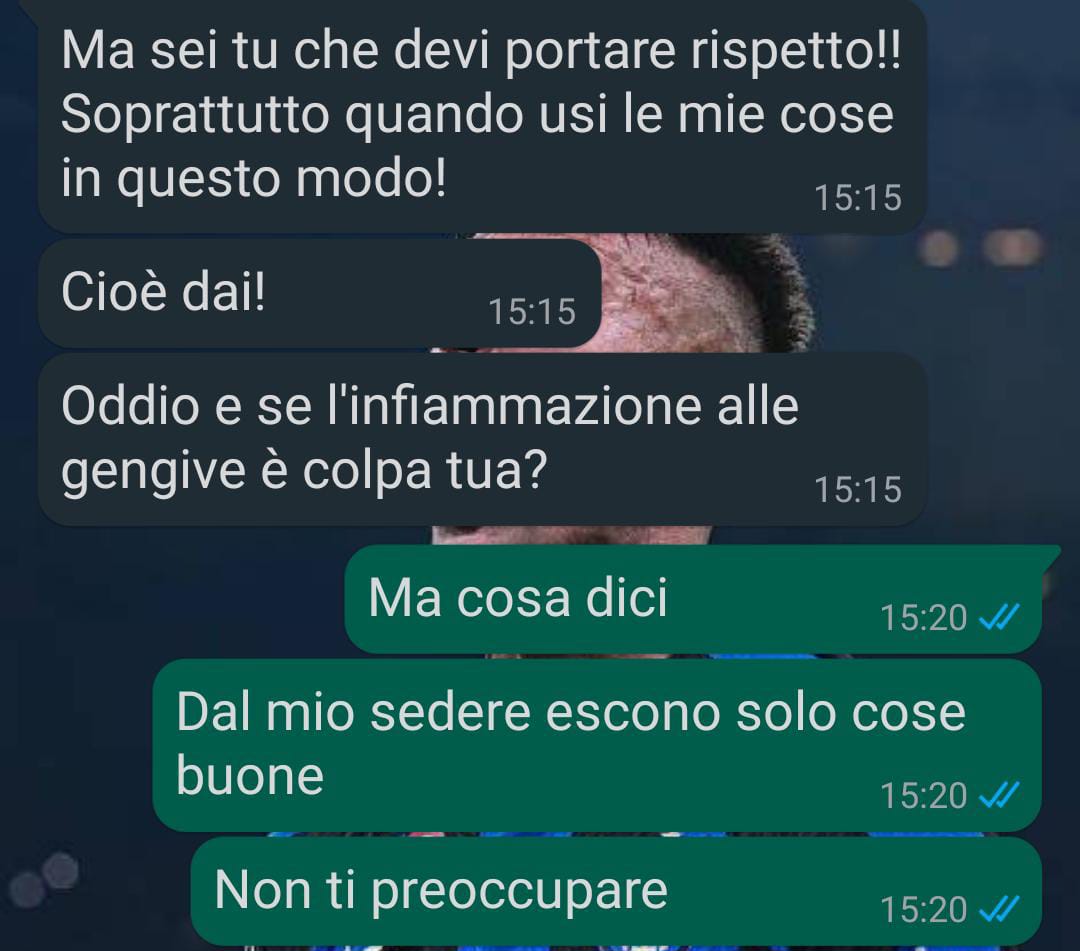The width and height of the screenshot is (1080, 951).
Task: Tap the word 'buone' in the green bubble
Action: tap(249, 775)
